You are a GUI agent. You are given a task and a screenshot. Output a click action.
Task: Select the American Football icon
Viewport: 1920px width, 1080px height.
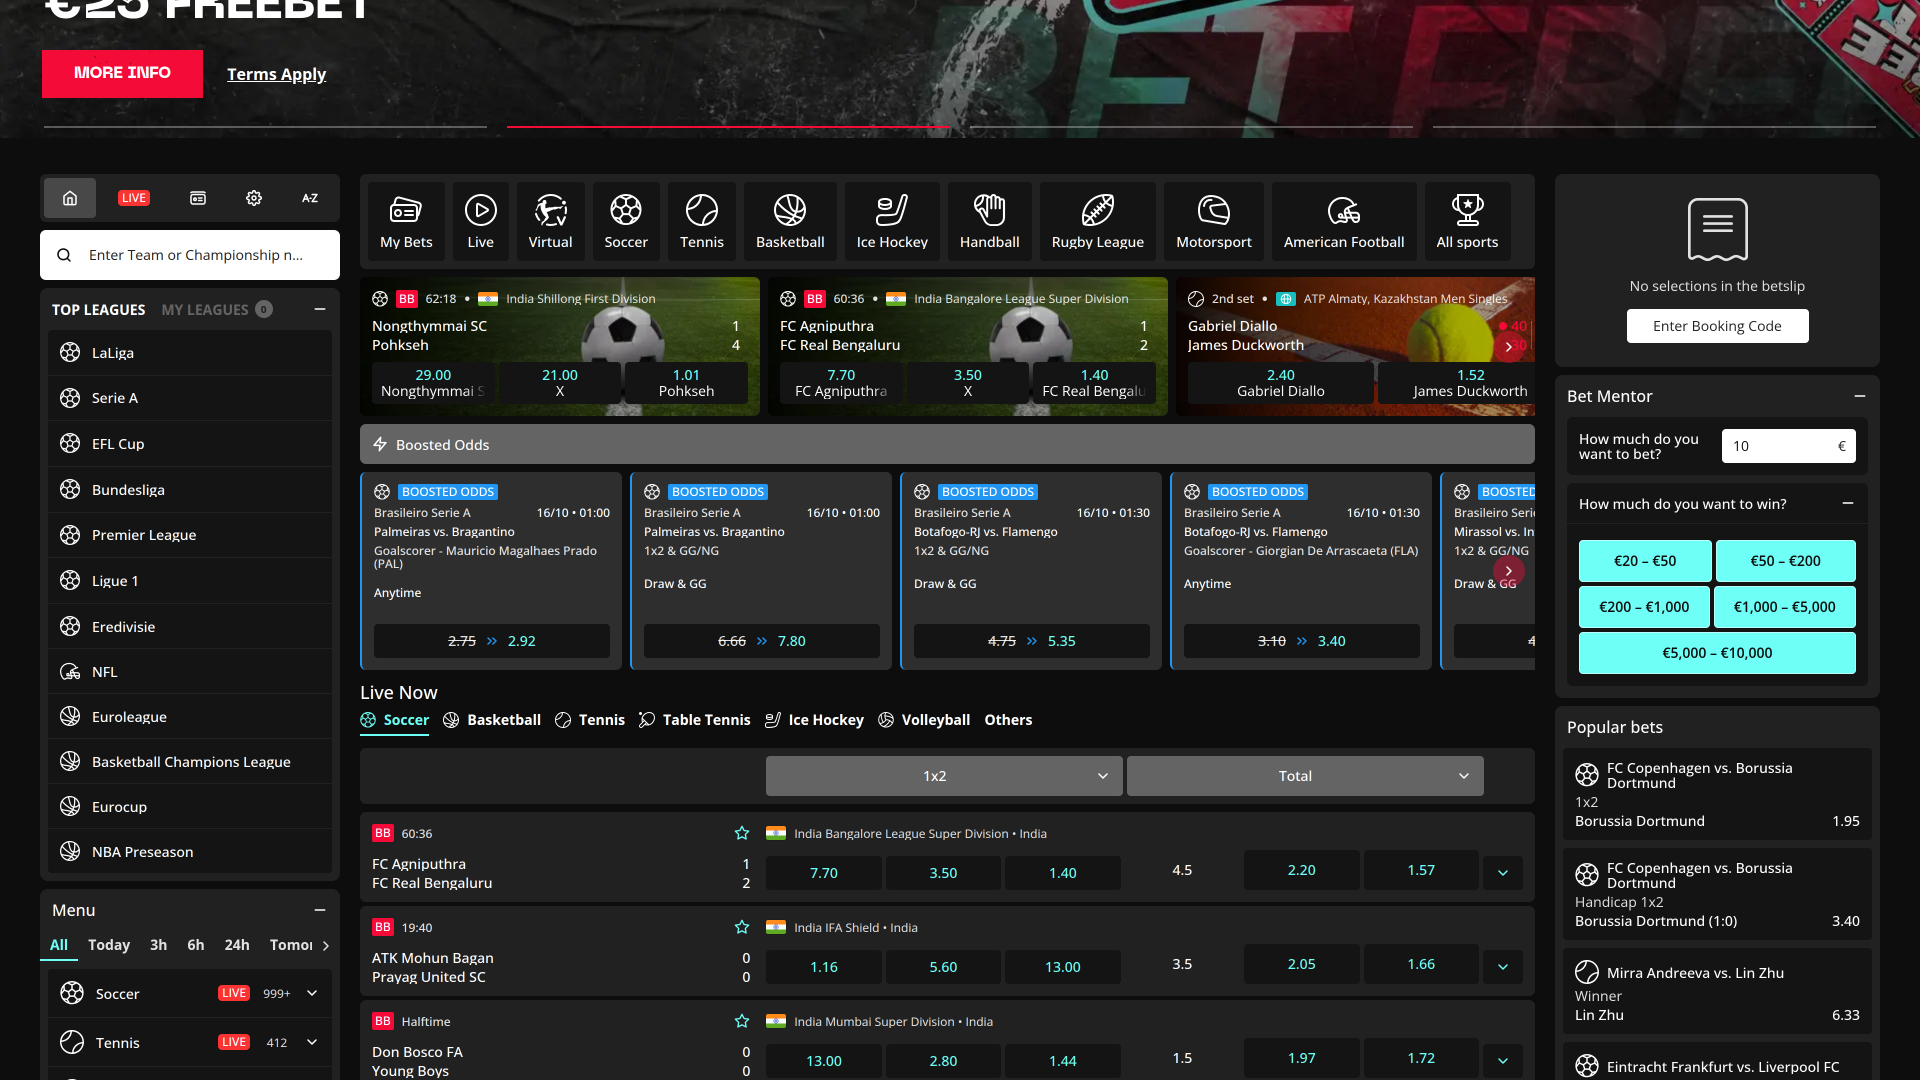1343,220
